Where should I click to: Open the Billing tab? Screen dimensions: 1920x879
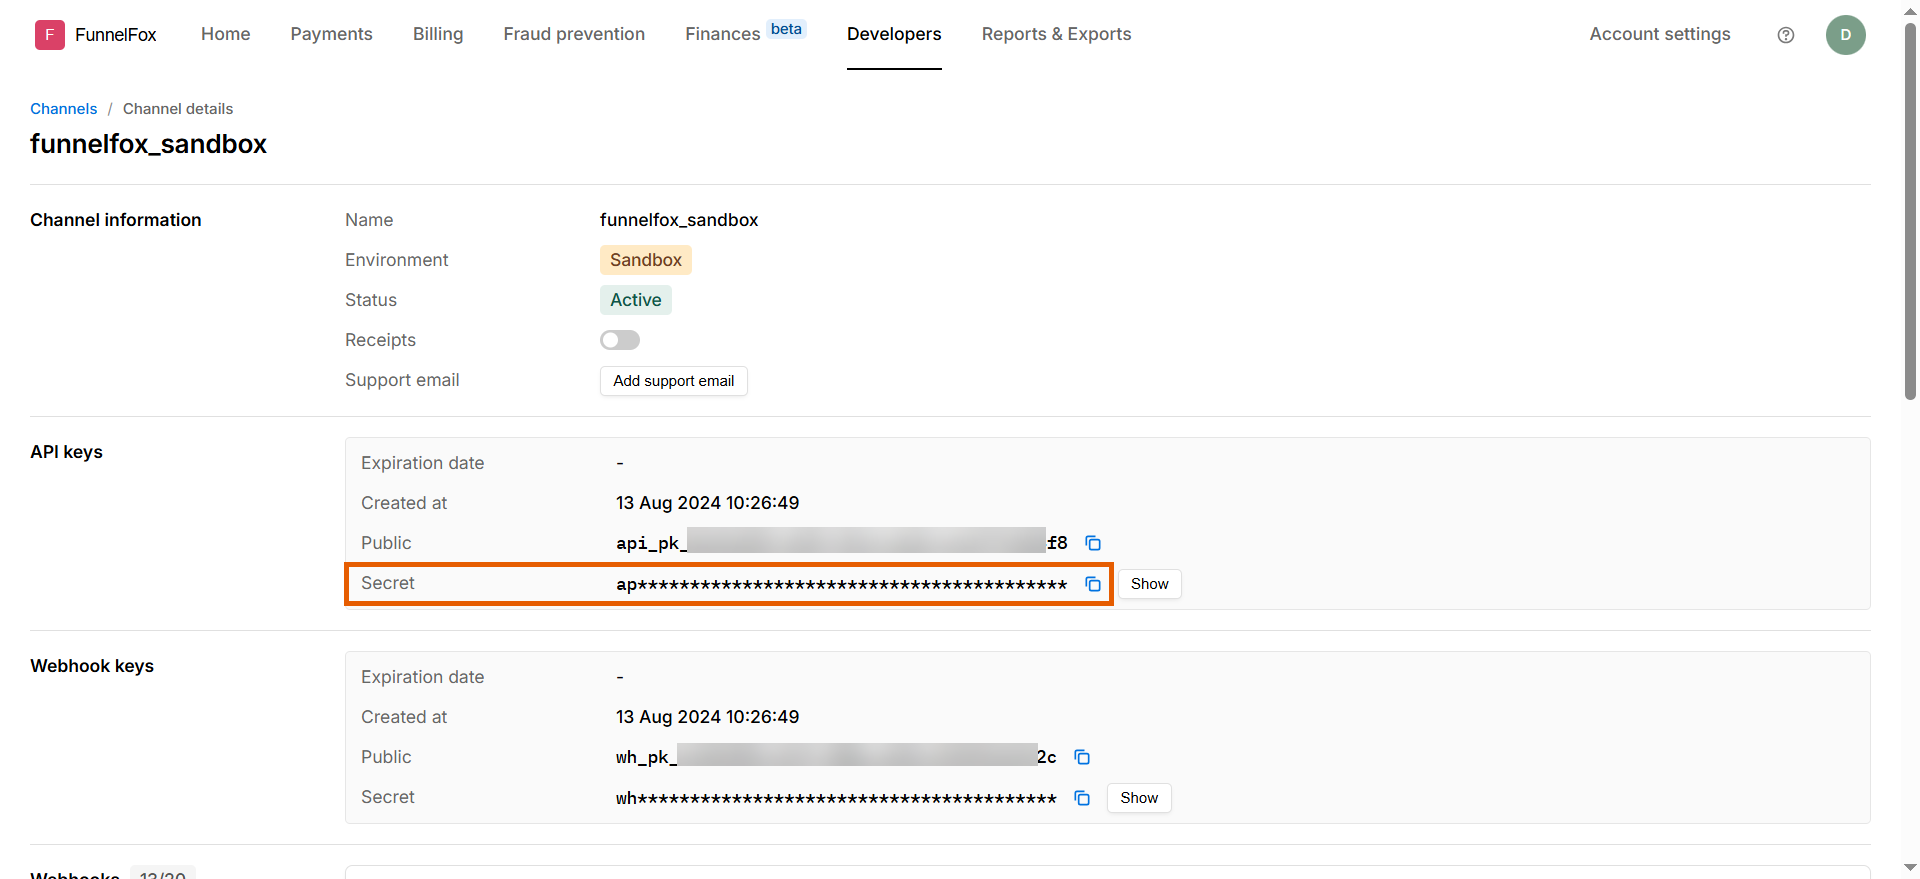pos(438,34)
